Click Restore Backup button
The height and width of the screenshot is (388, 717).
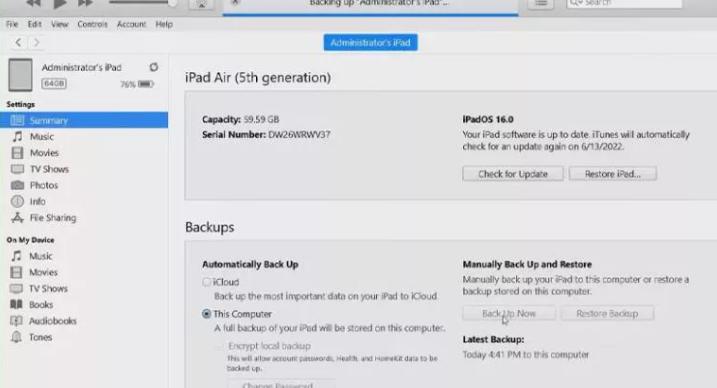607,313
